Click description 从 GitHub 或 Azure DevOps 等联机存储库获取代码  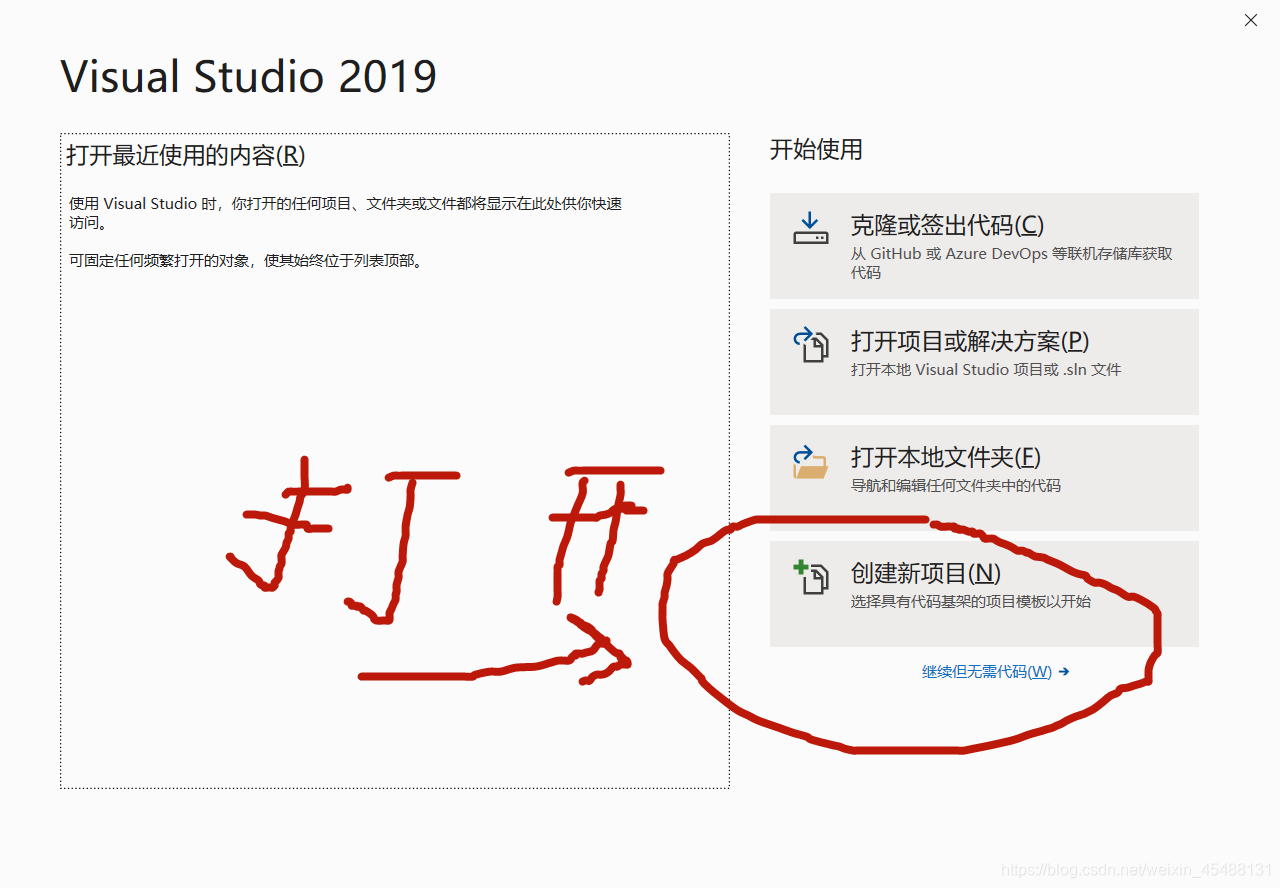tap(1012, 263)
